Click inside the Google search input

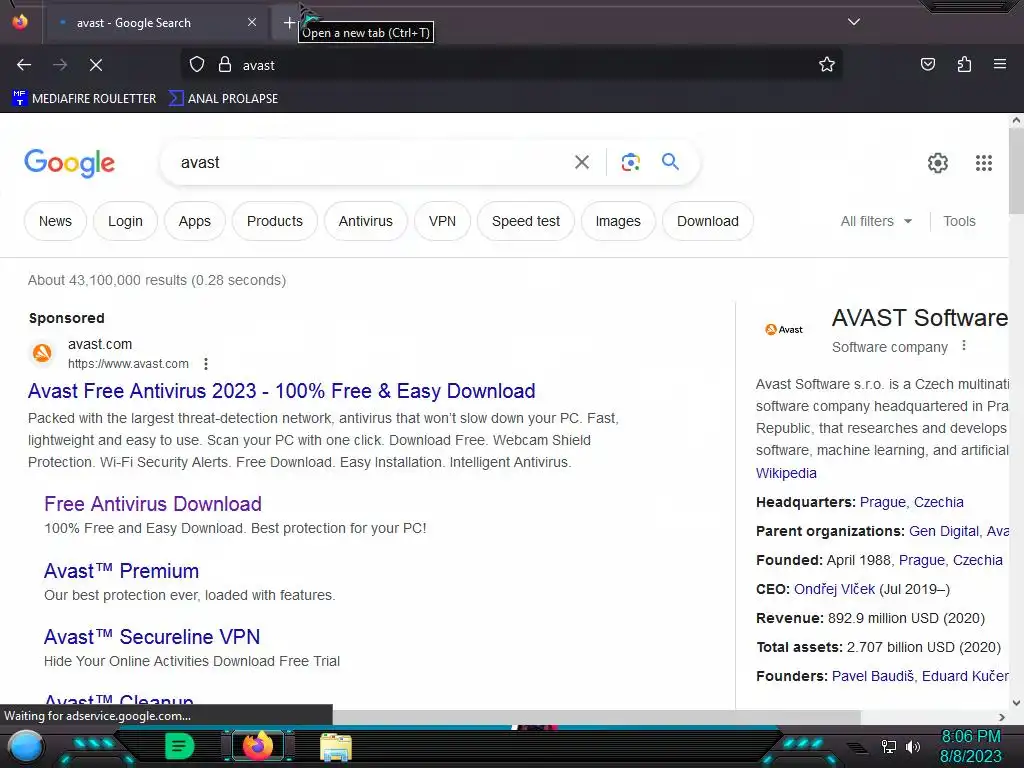[x=372, y=163]
